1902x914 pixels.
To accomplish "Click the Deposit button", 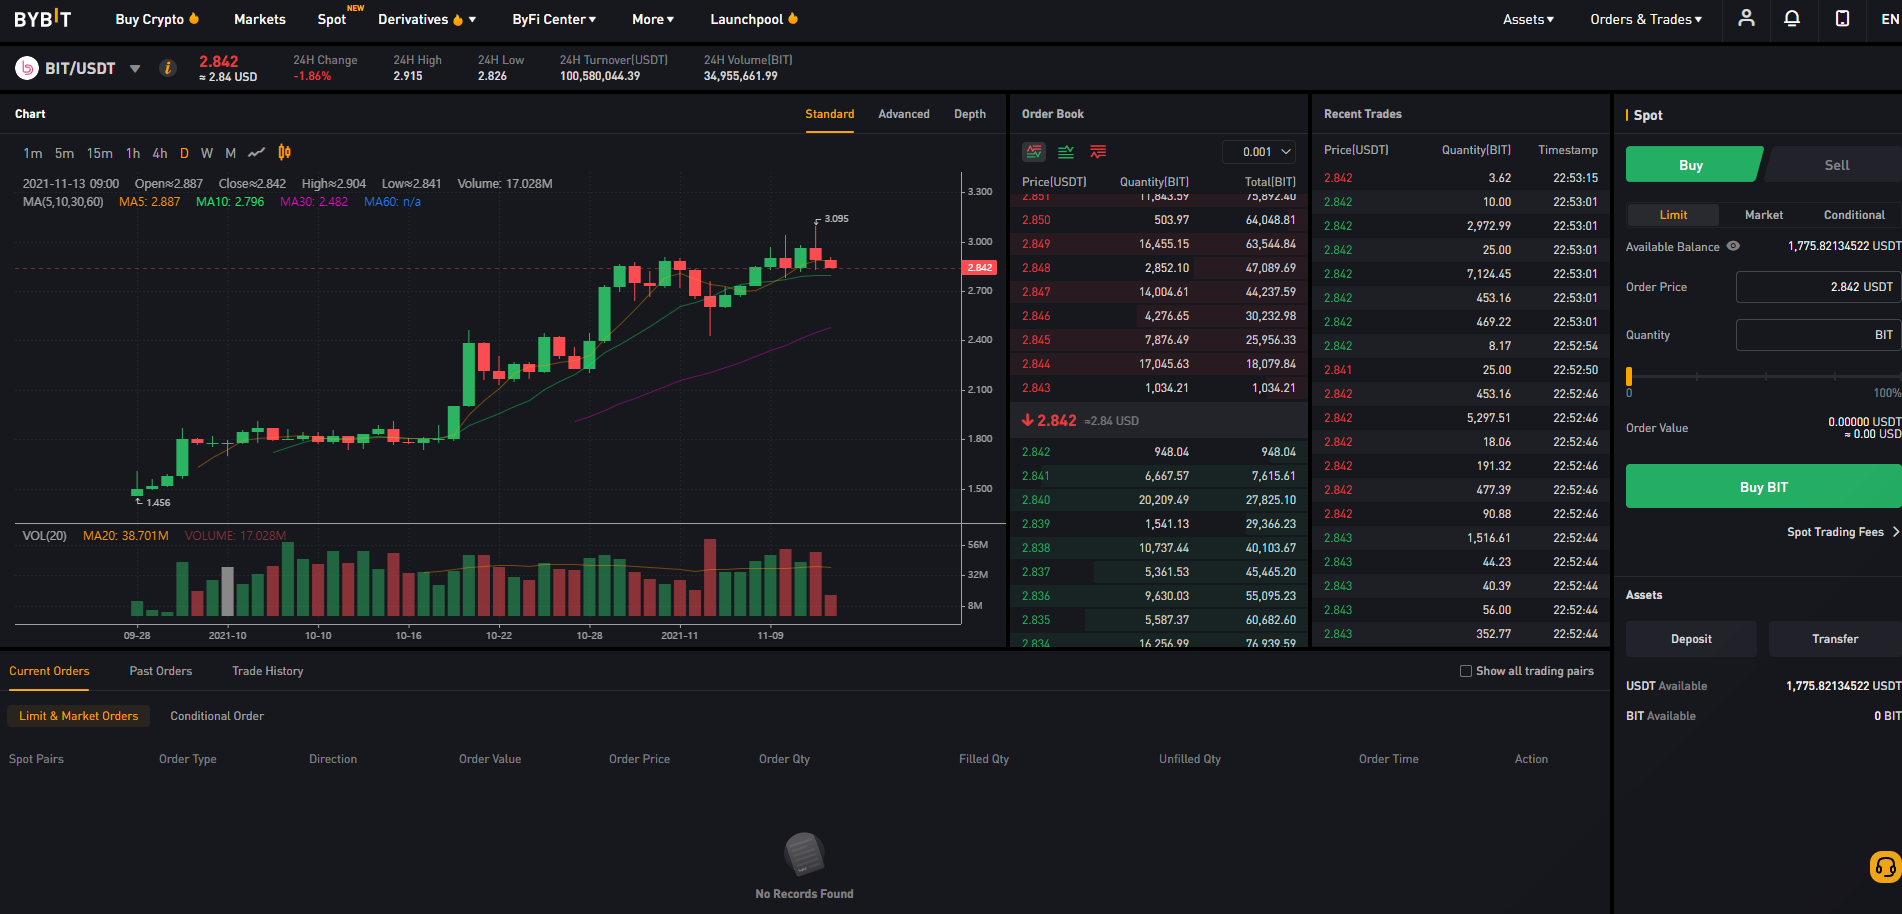I will pyautogui.click(x=1691, y=639).
